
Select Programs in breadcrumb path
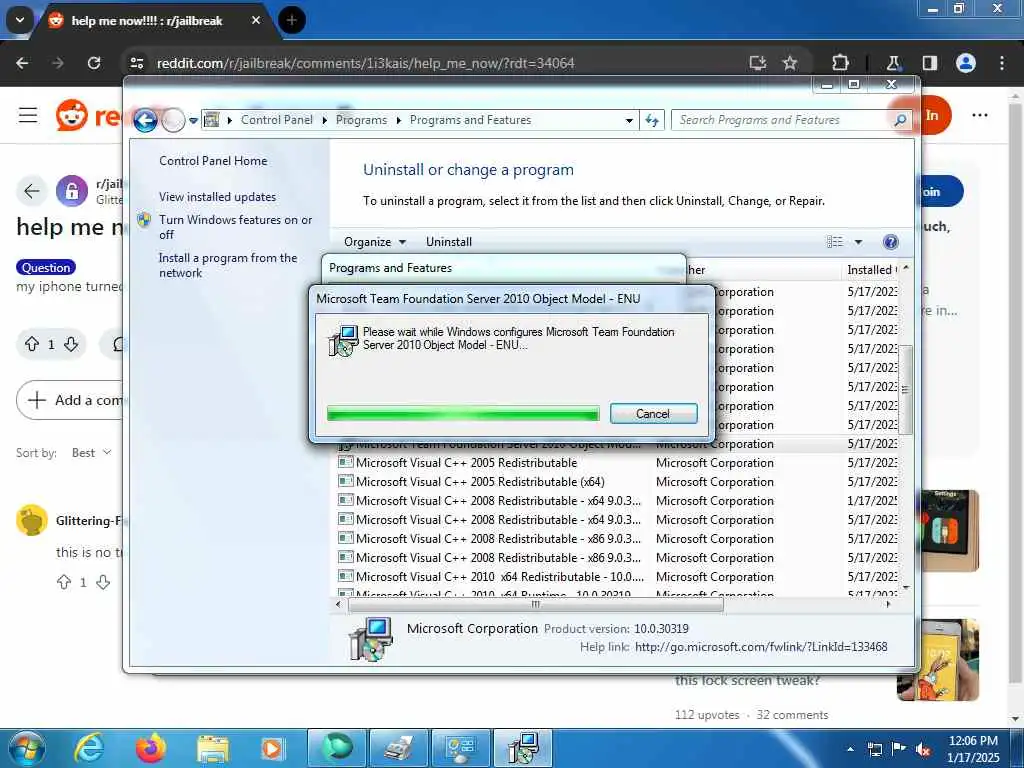(361, 120)
